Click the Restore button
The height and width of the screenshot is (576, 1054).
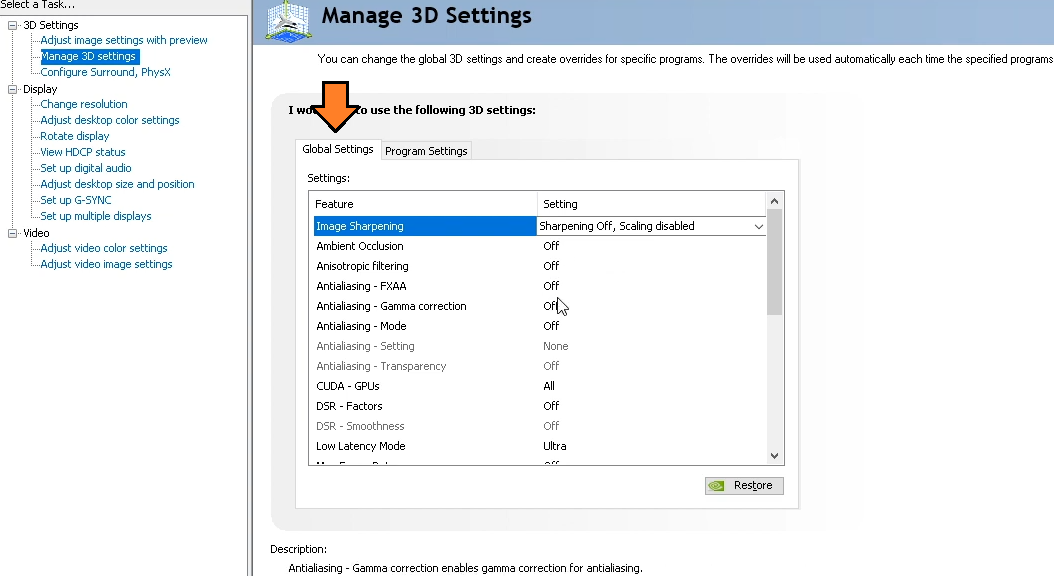coord(744,485)
